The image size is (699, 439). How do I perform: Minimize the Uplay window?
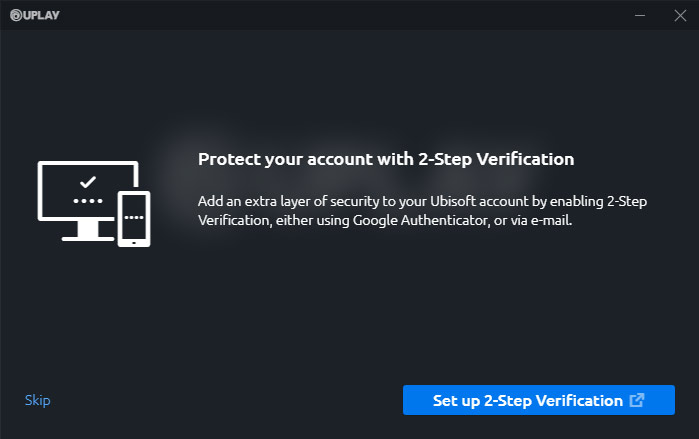(x=641, y=15)
